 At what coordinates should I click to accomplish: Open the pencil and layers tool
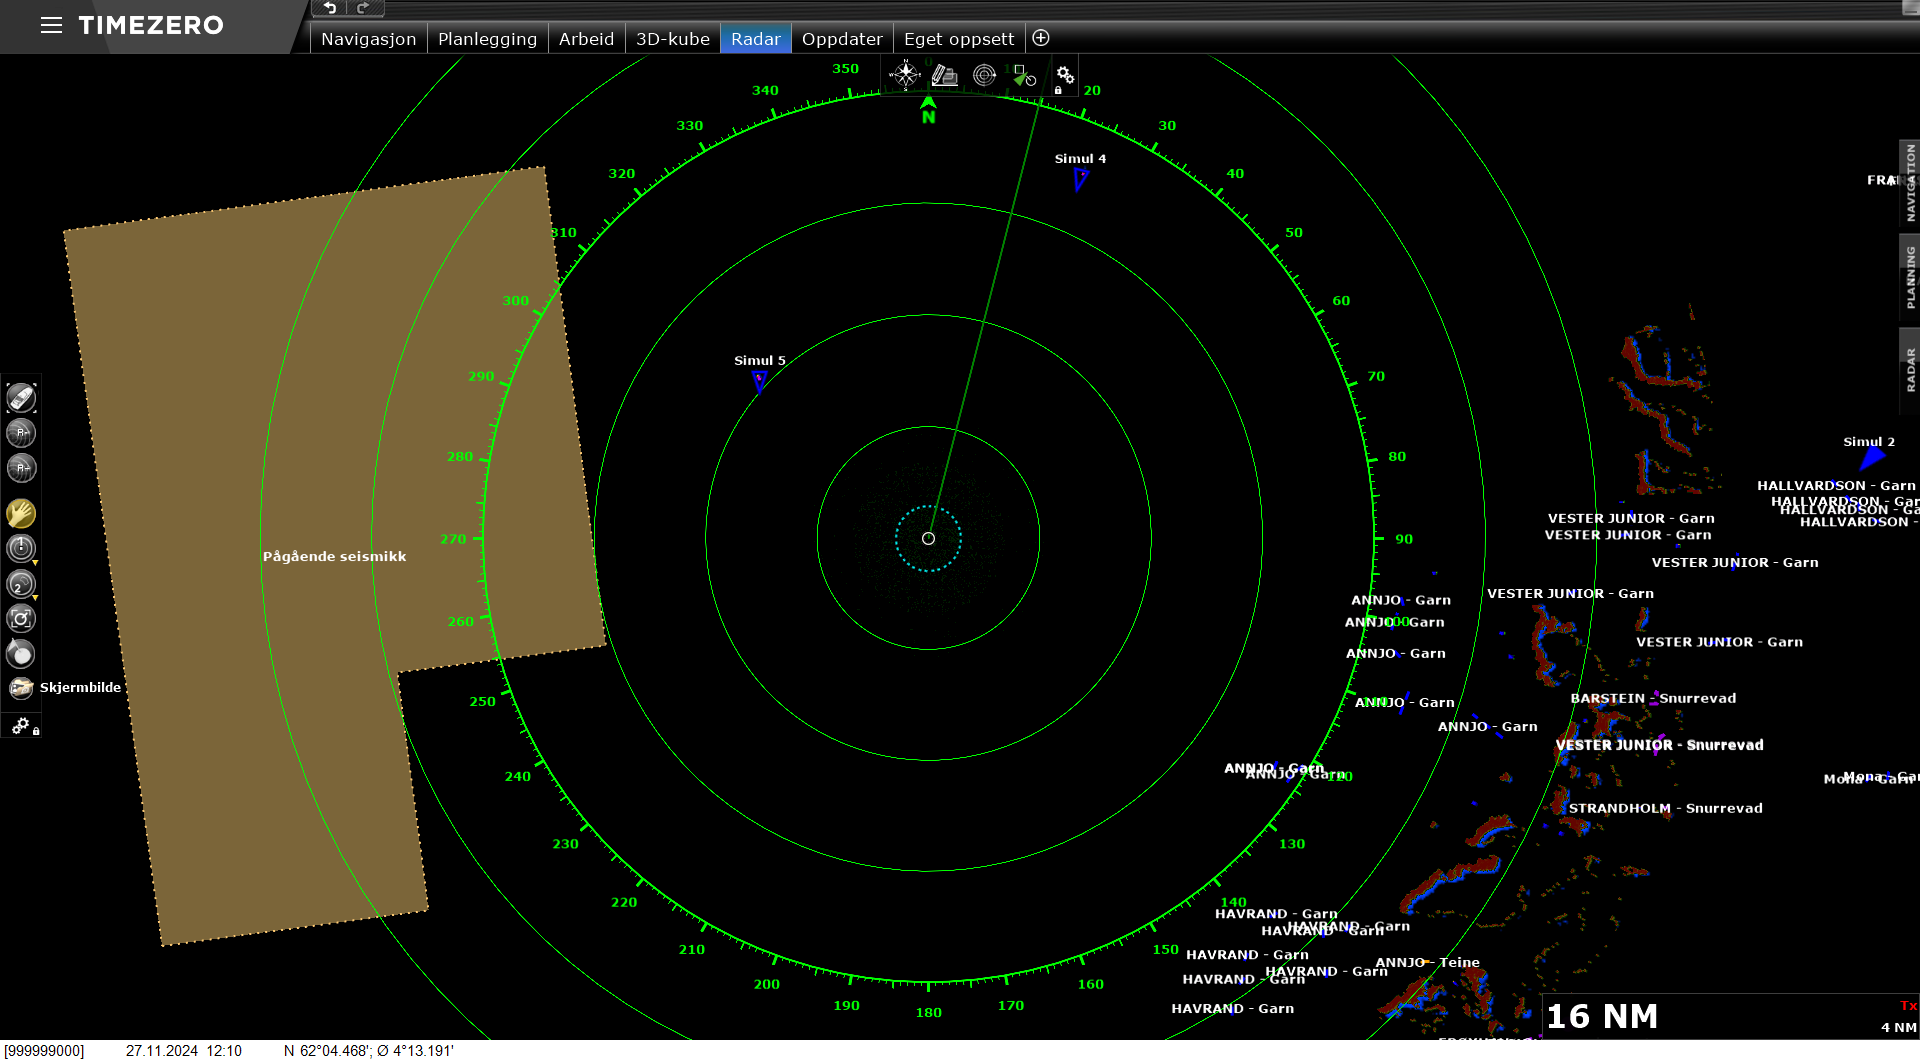(x=945, y=75)
